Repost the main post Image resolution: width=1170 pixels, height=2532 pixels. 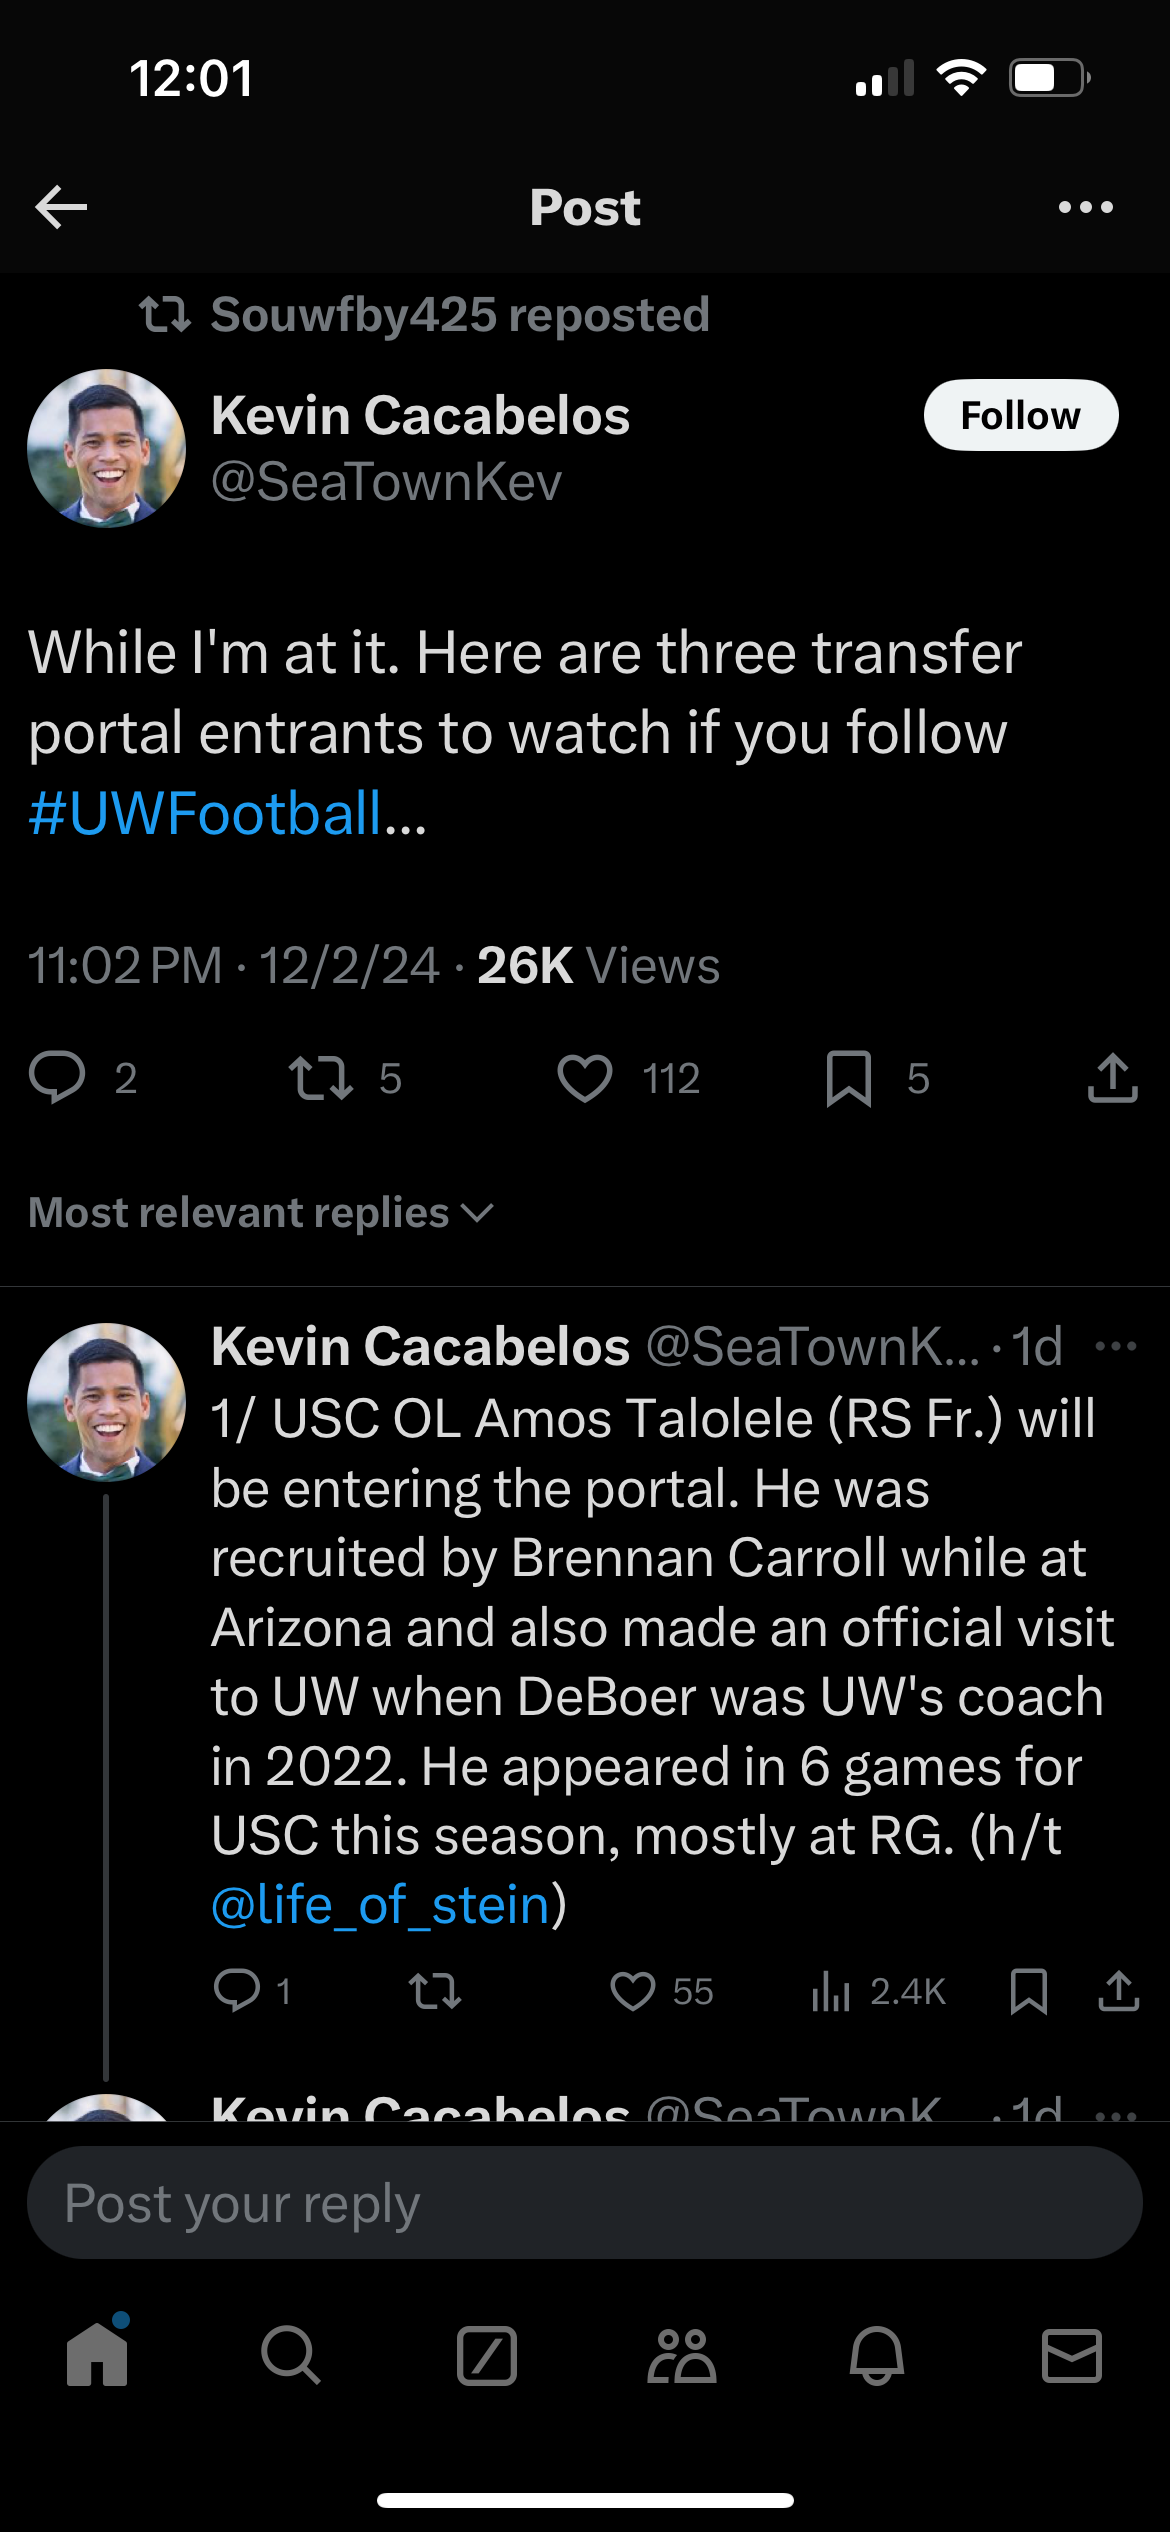coord(320,1078)
